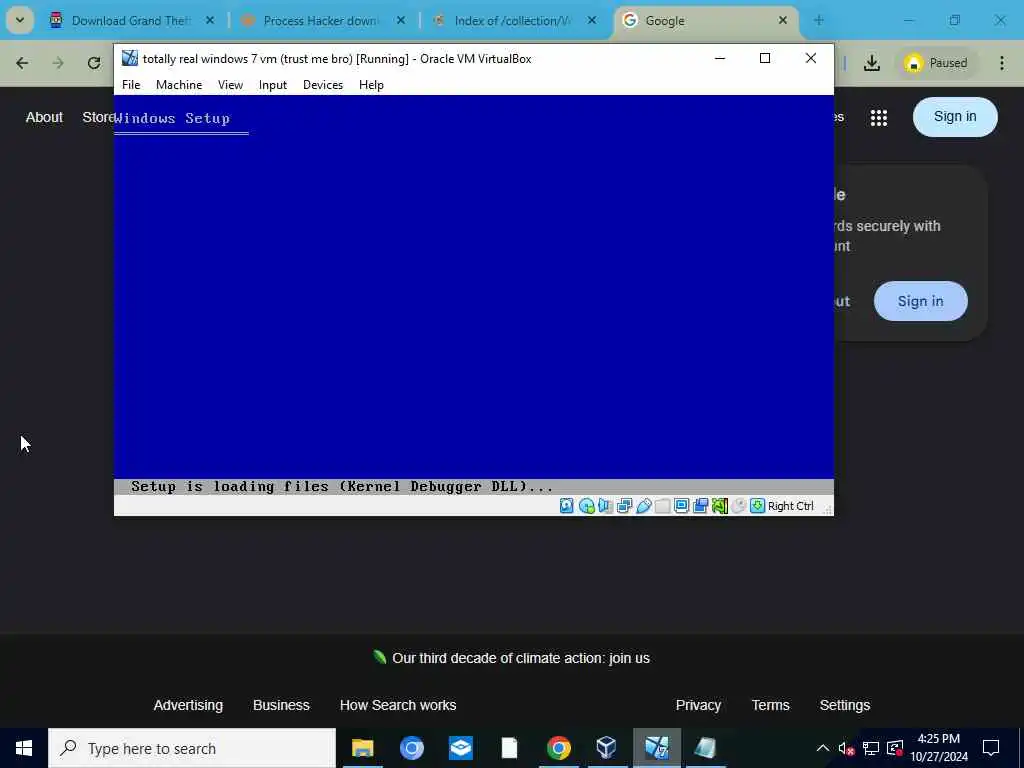Click the optical drive indicator in VirtualBox status bar
This screenshot has height=768, width=1024.
point(586,506)
